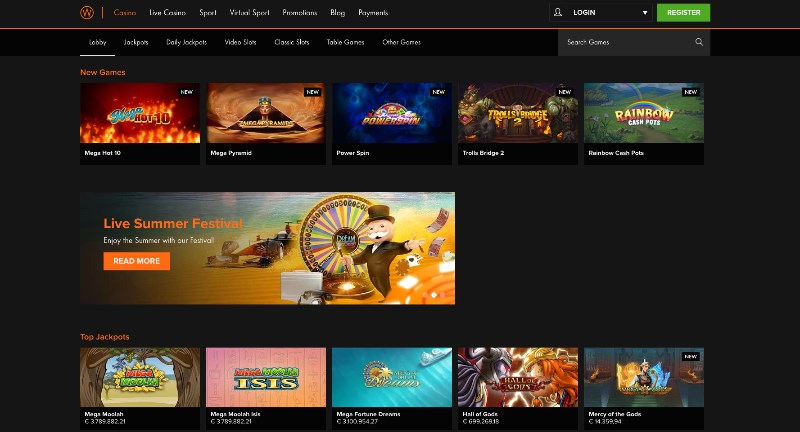
Task: Select the active white banner slide dot
Action: pyautogui.click(x=434, y=295)
